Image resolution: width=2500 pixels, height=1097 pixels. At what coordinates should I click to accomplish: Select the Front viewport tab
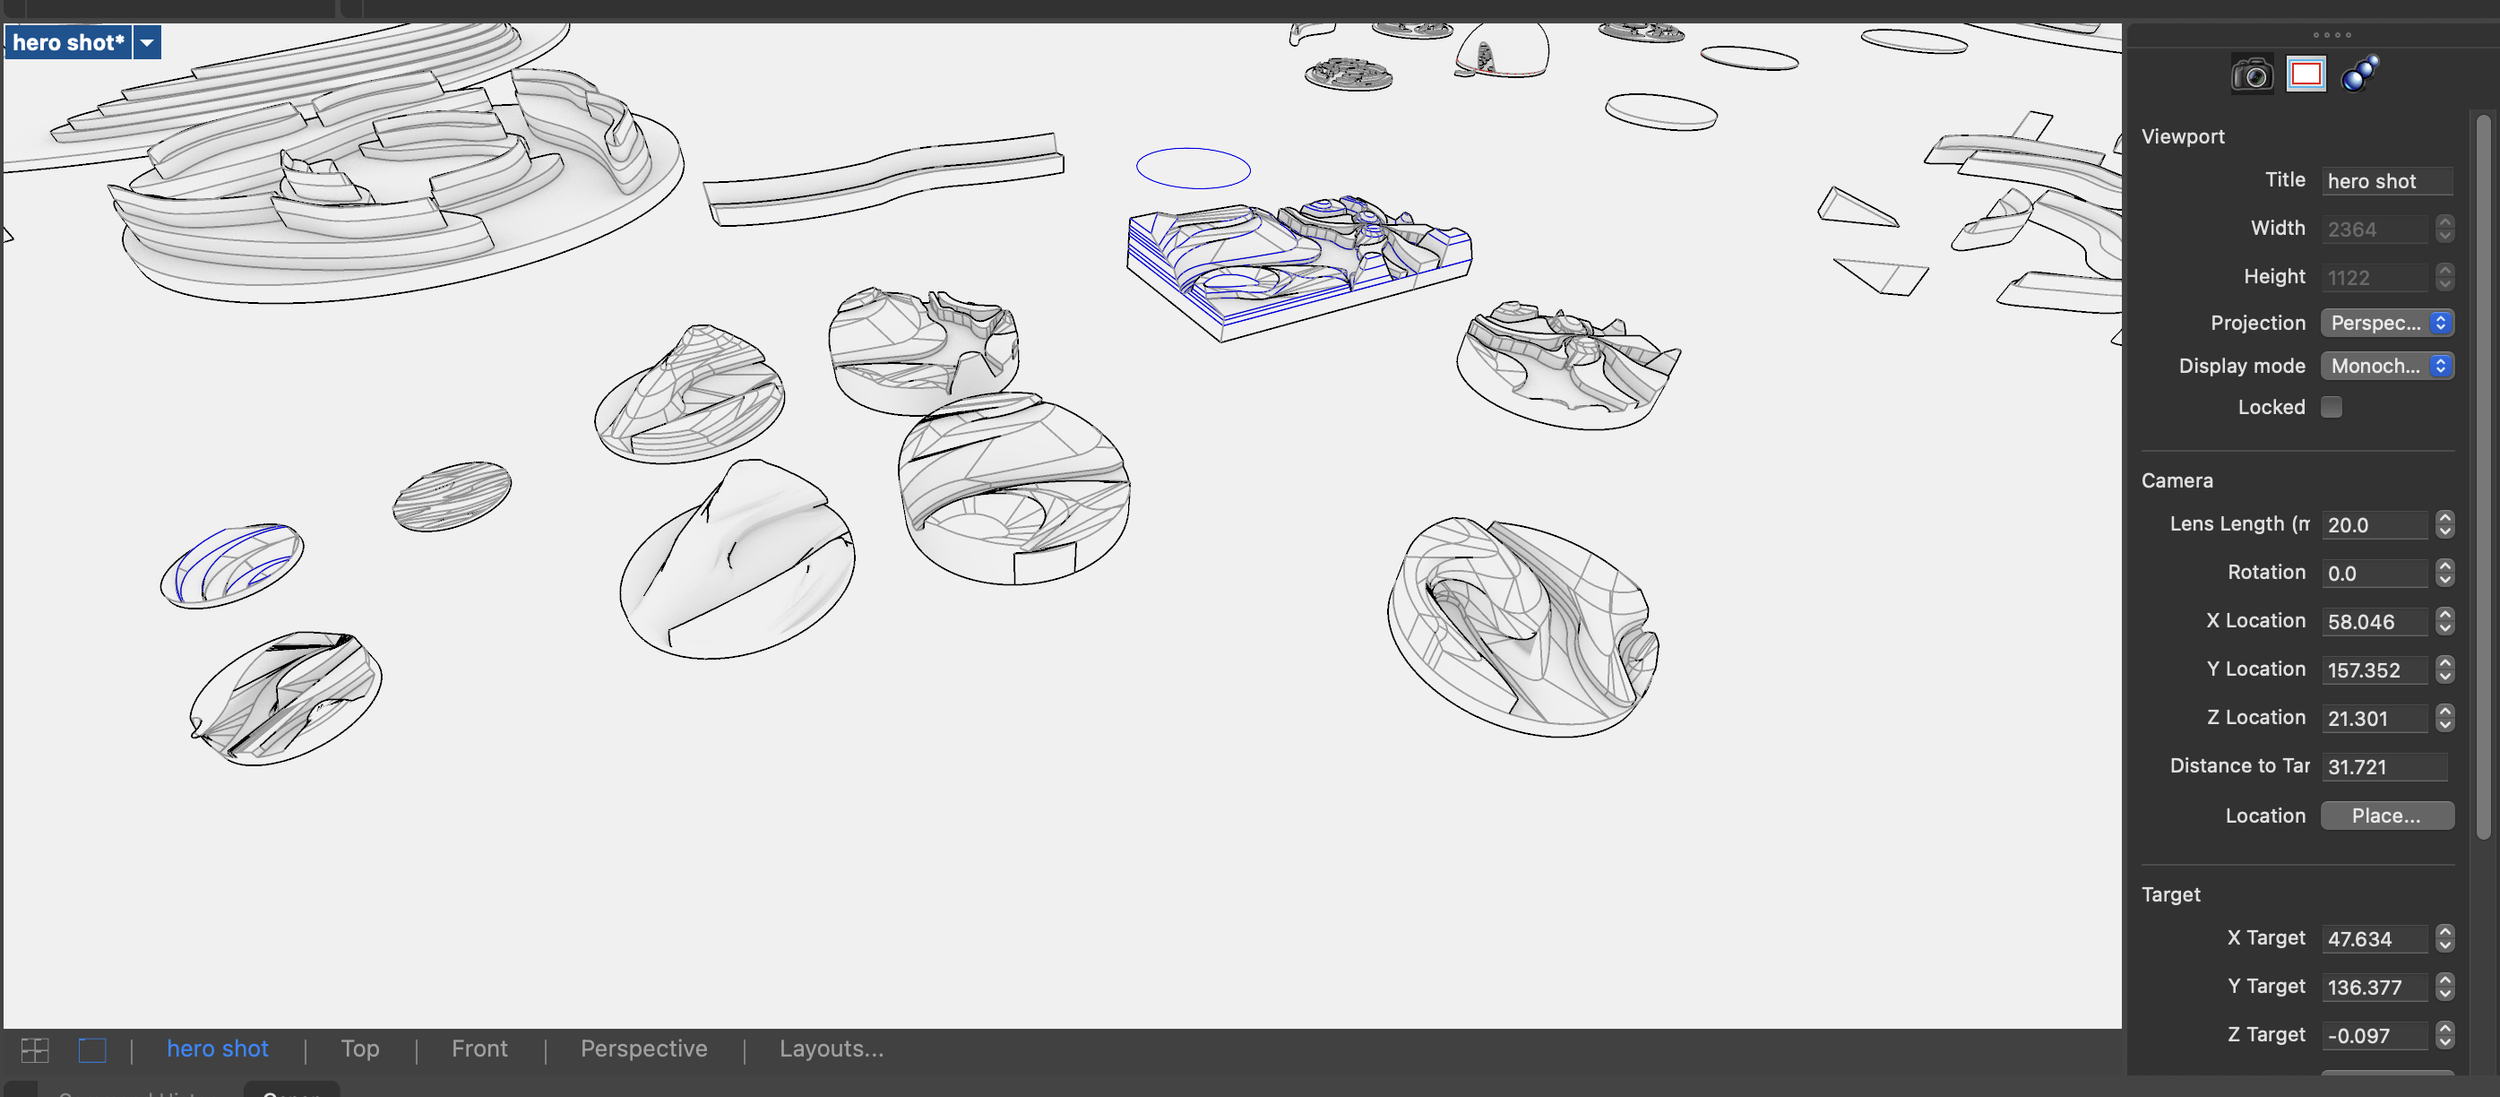coord(480,1048)
